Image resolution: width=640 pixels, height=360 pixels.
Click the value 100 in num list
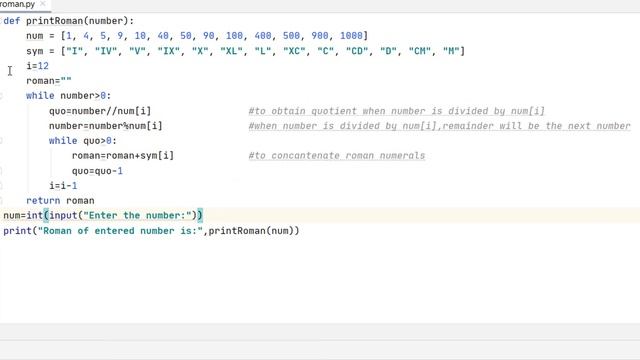point(234,36)
